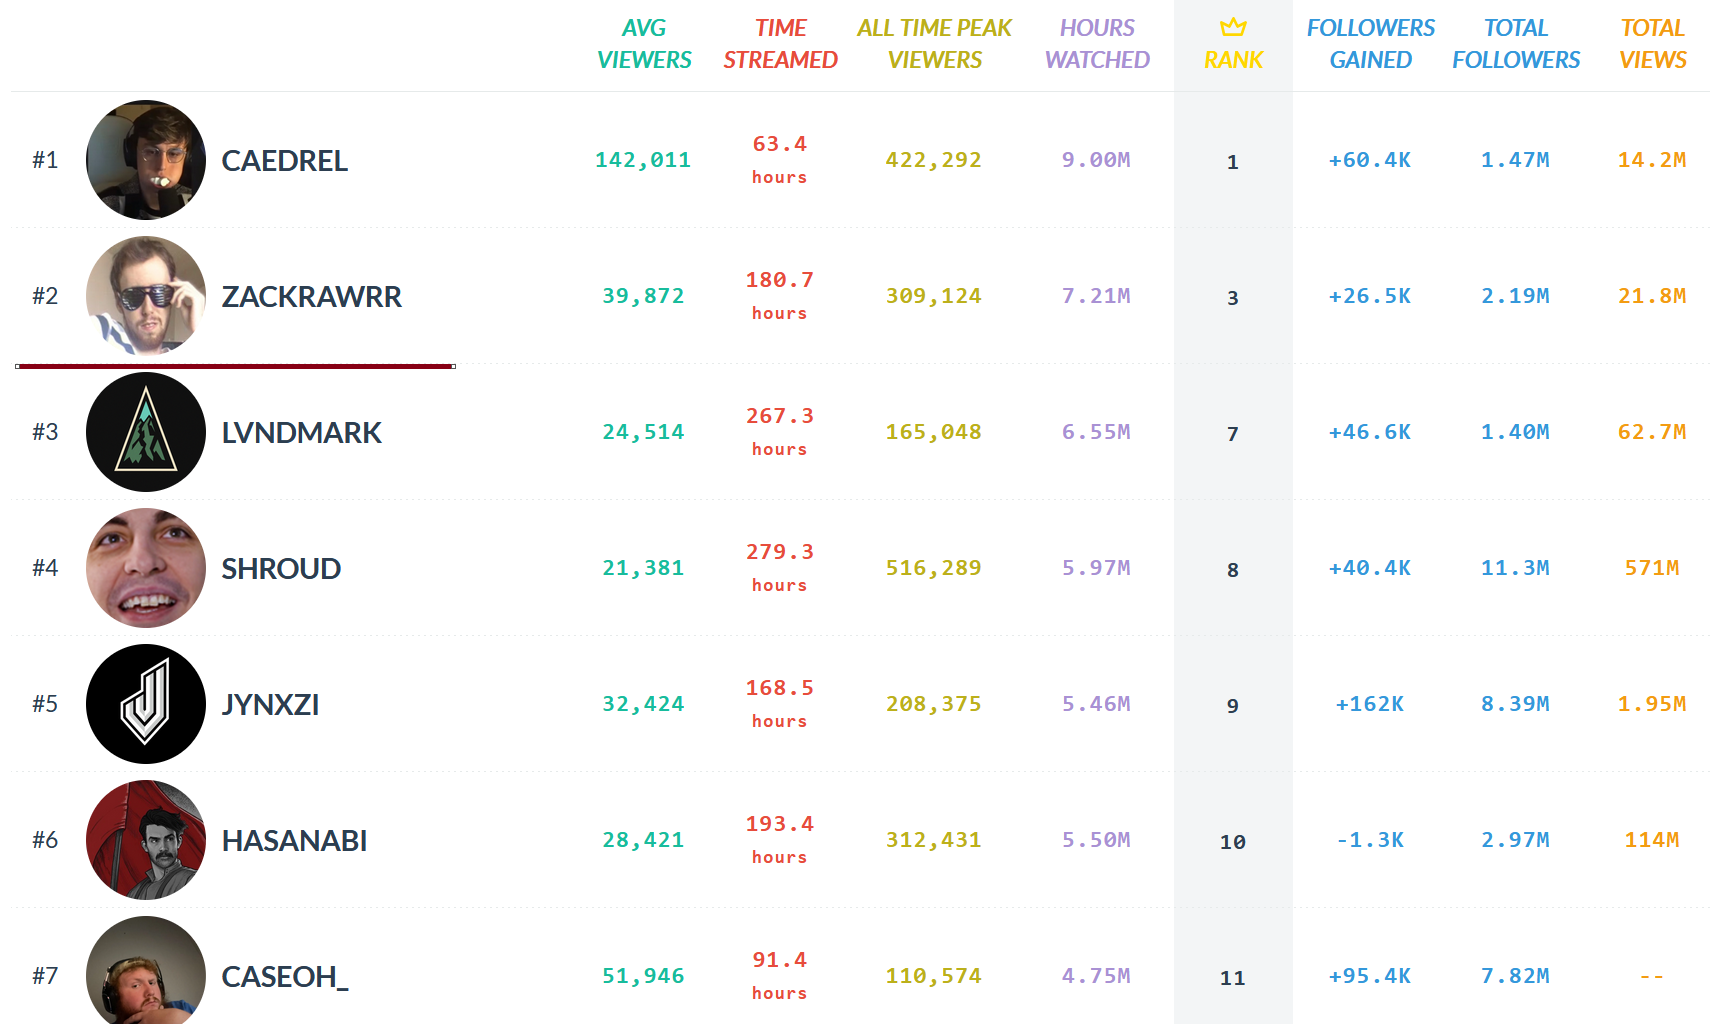This screenshot has height=1024, width=1710.
Task: Sort table by Time Streamed
Action: pos(780,44)
